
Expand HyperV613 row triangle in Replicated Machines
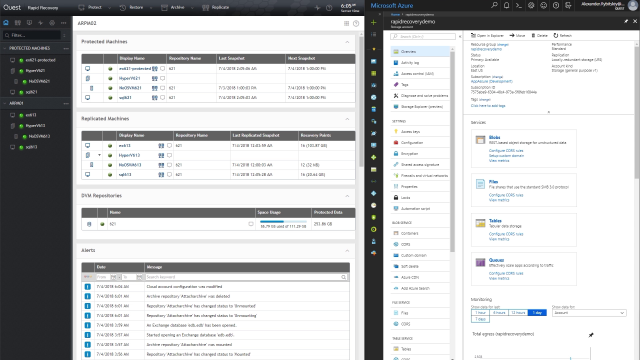click(99, 155)
